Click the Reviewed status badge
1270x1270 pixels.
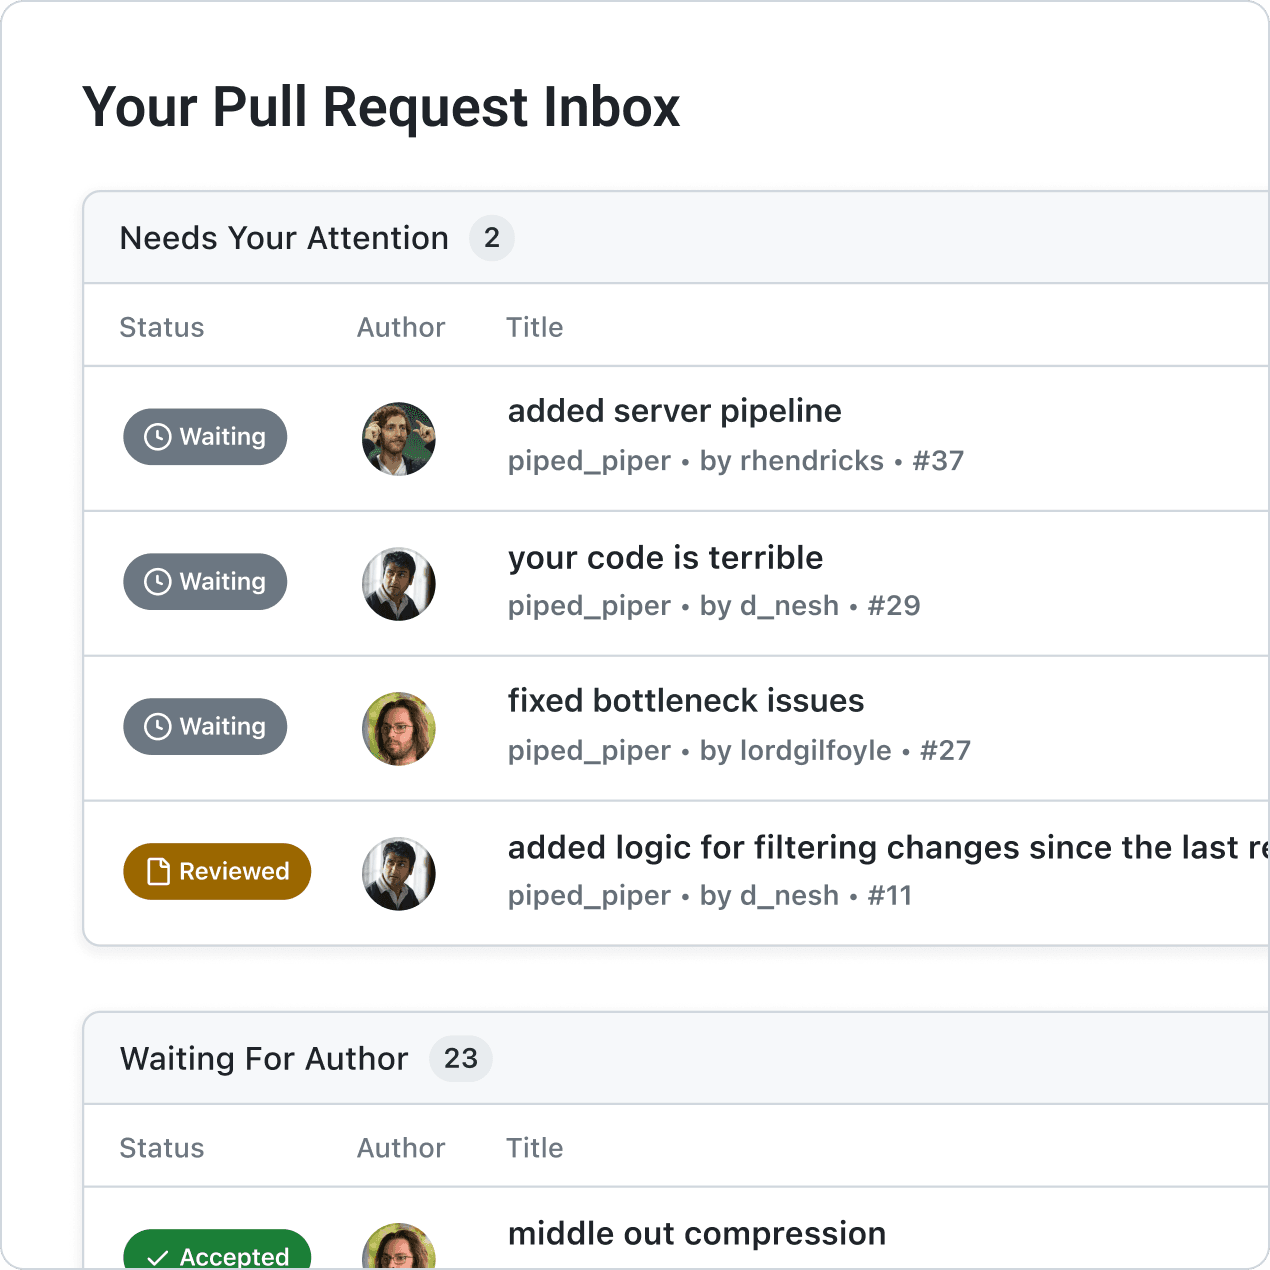(x=217, y=871)
